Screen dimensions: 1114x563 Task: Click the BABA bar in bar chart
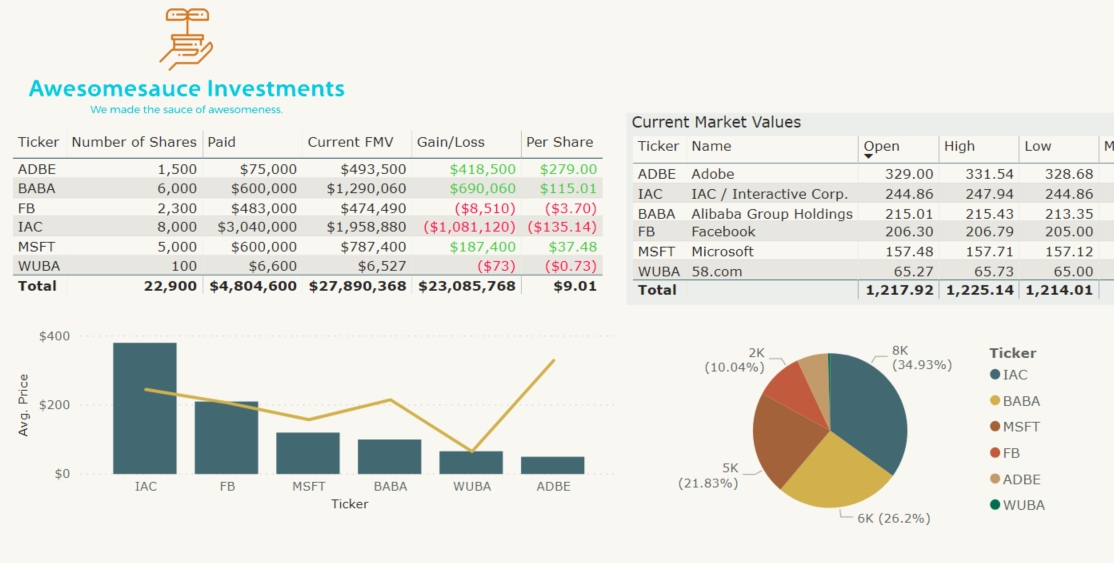[x=389, y=456]
